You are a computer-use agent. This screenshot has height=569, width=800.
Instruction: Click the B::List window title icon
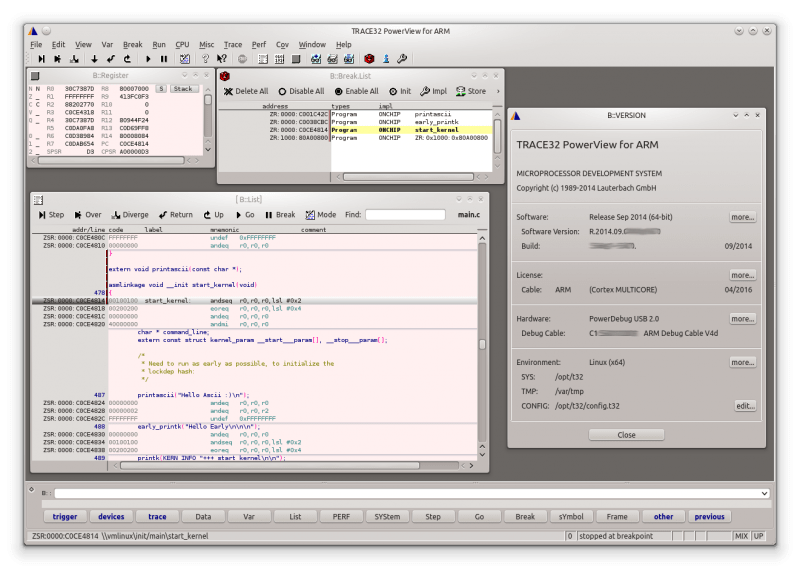click(x=38, y=200)
